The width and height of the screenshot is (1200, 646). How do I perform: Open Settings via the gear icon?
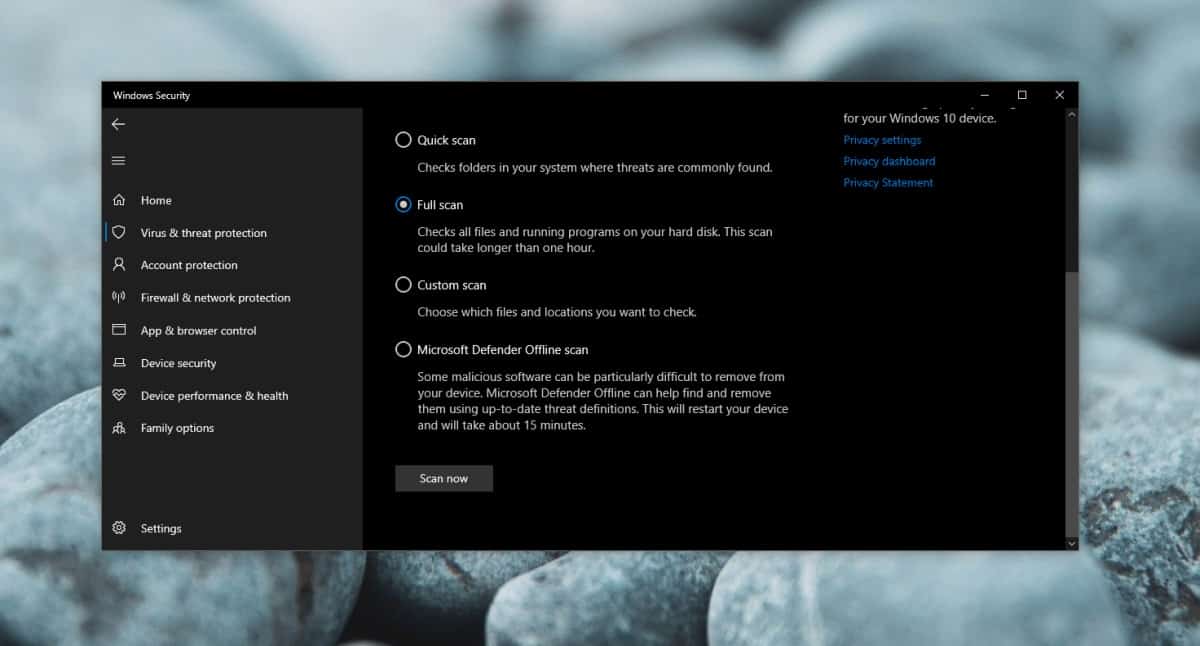click(x=119, y=528)
